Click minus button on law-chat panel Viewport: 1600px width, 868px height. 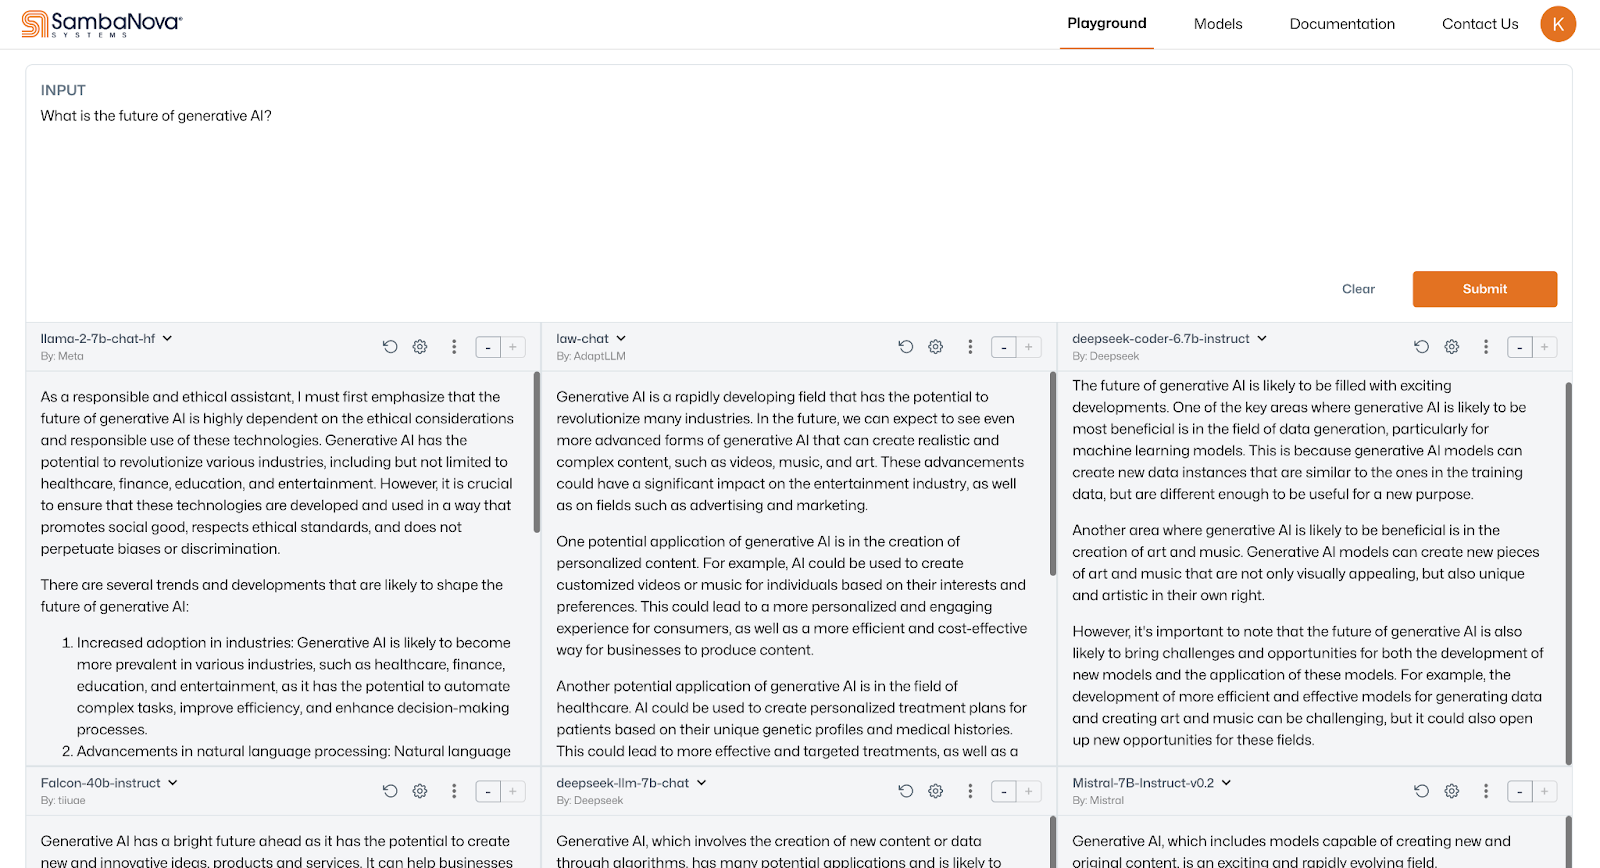1004,347
